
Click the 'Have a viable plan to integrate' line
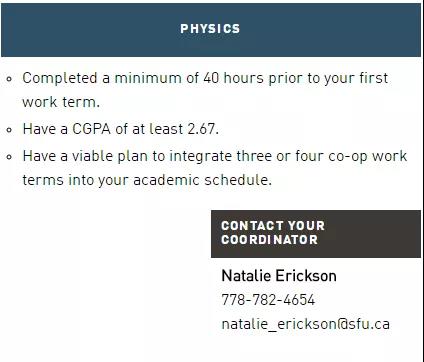click(x=215, y=156)
